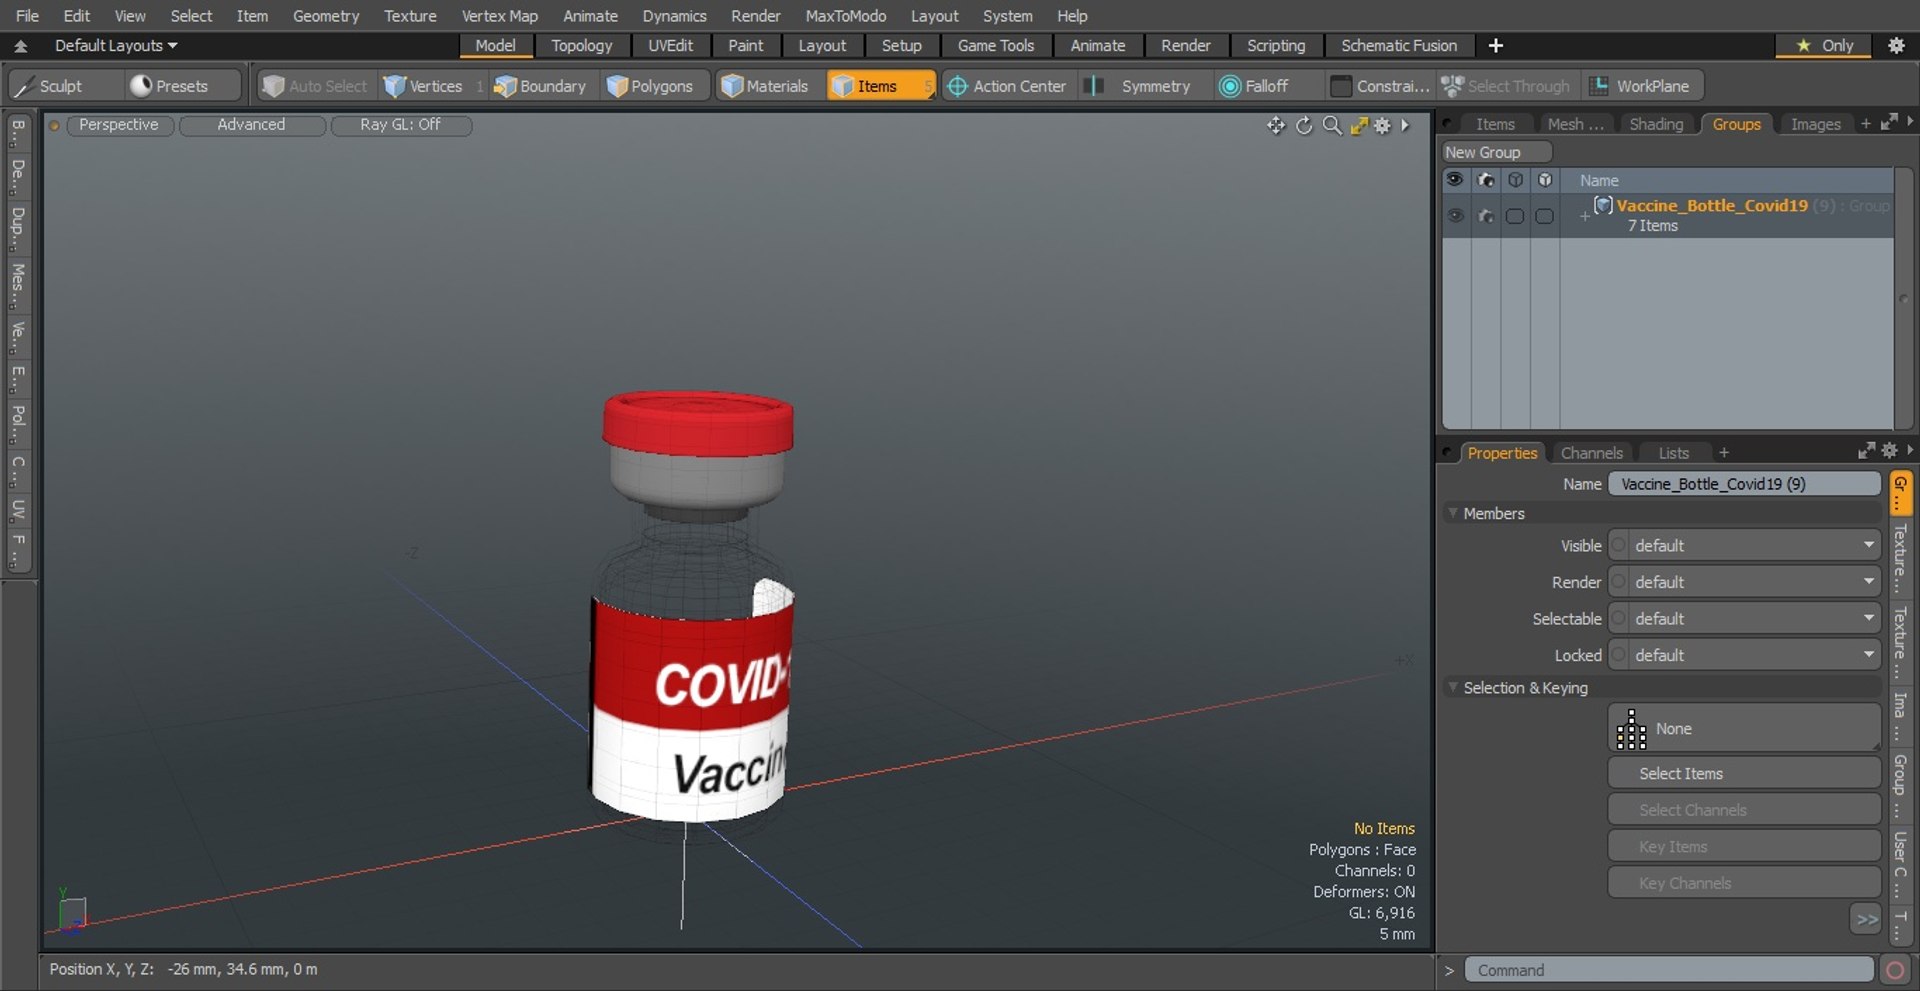
Task: Click the viewport maximize arrows icon
Action: click(1359, 125)
